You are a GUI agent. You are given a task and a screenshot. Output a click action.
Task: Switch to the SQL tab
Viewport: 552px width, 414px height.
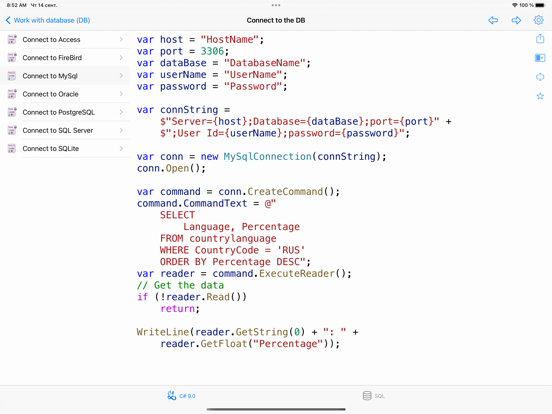[374, 396]
